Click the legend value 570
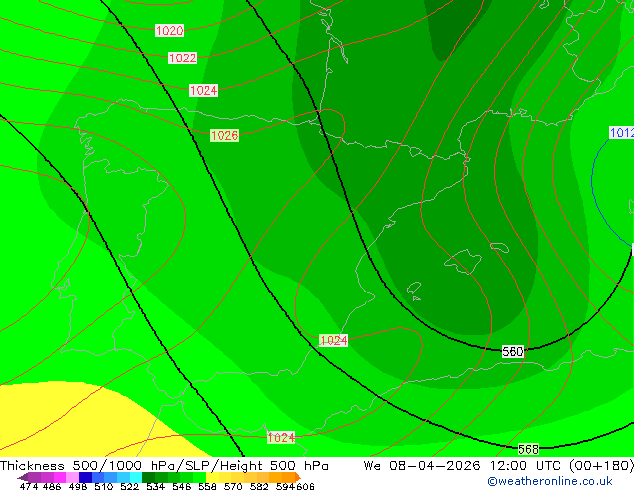Viewport: 634px width, 490px height. tap(233, 486)
